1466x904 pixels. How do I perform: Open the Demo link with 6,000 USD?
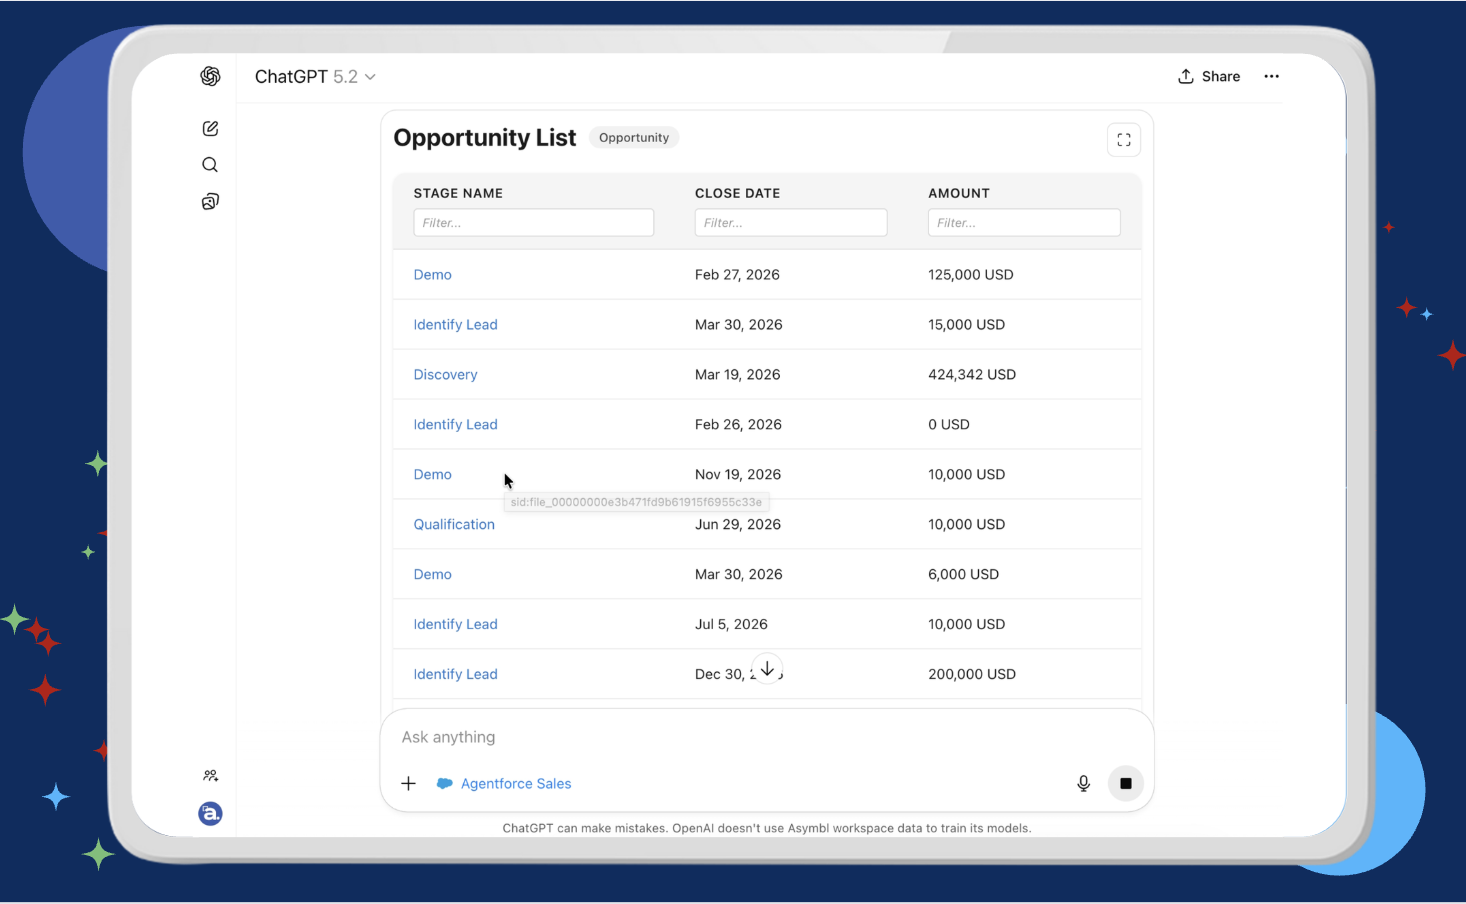pyautogui.click(x=433, y=574)
